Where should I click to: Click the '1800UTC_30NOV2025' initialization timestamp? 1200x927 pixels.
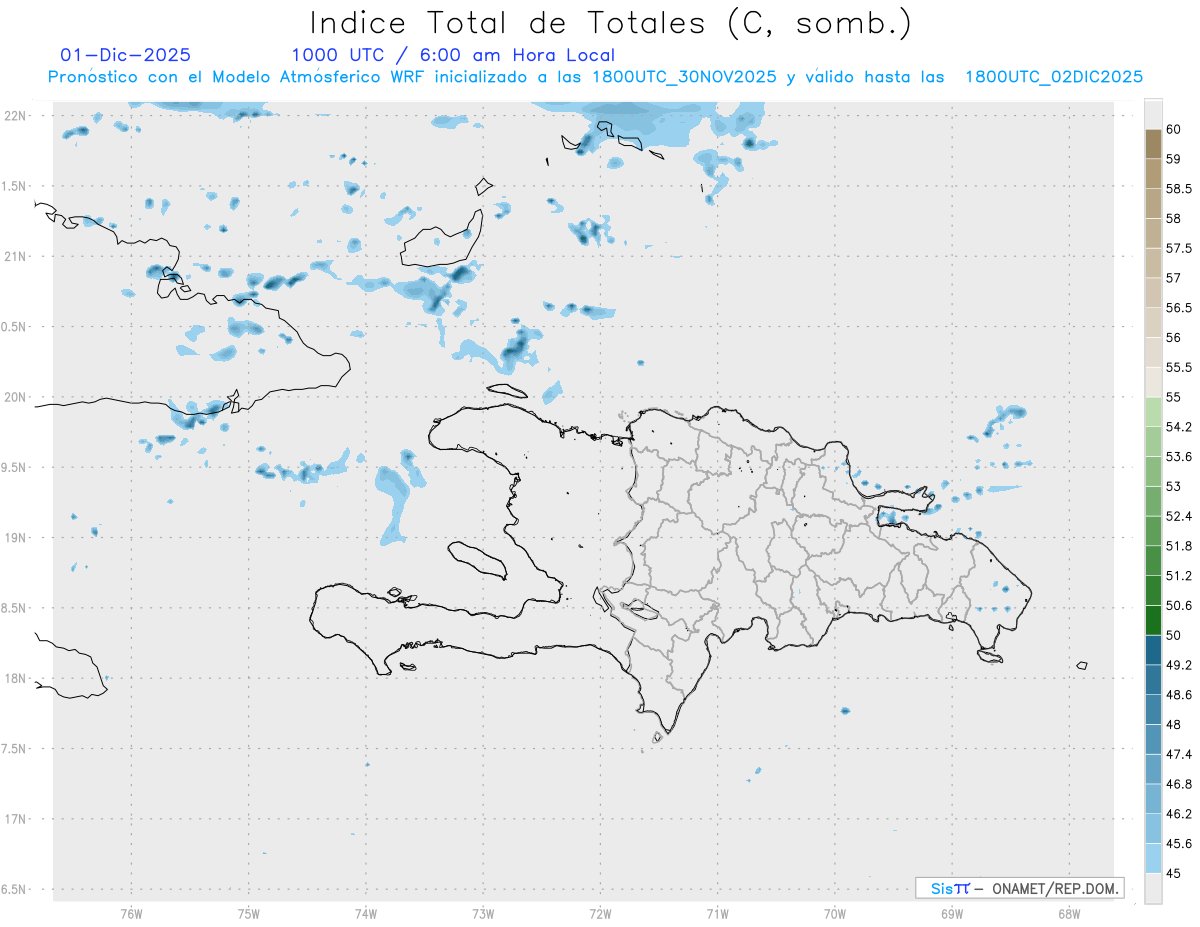[684, 77]
